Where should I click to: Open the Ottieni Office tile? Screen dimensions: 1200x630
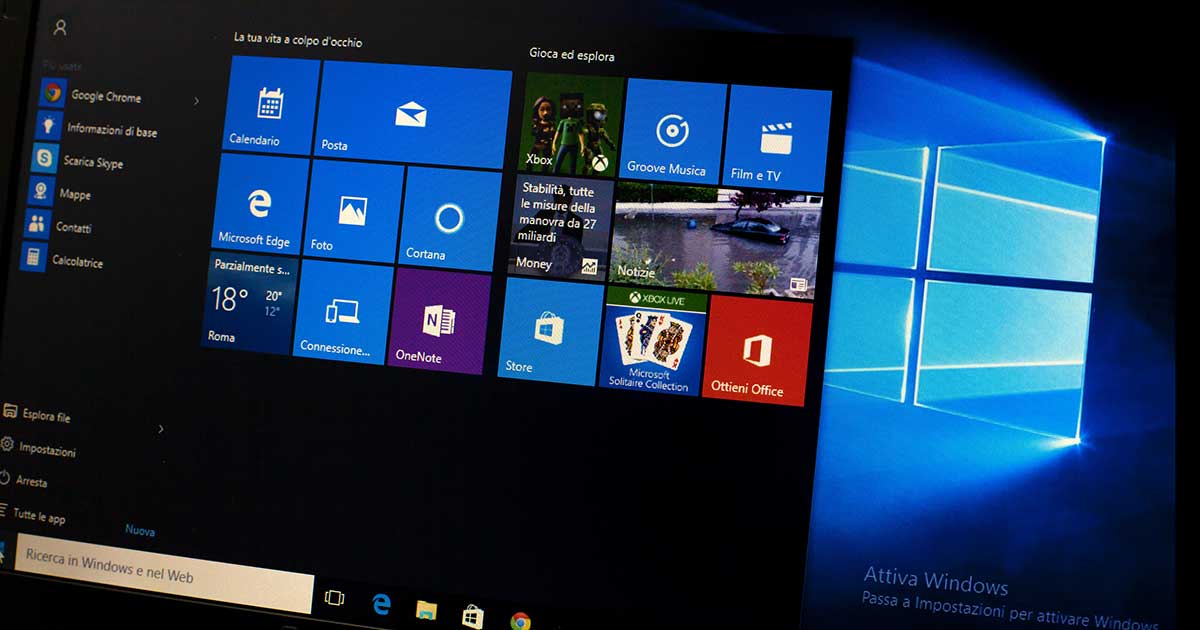[757, 350]
